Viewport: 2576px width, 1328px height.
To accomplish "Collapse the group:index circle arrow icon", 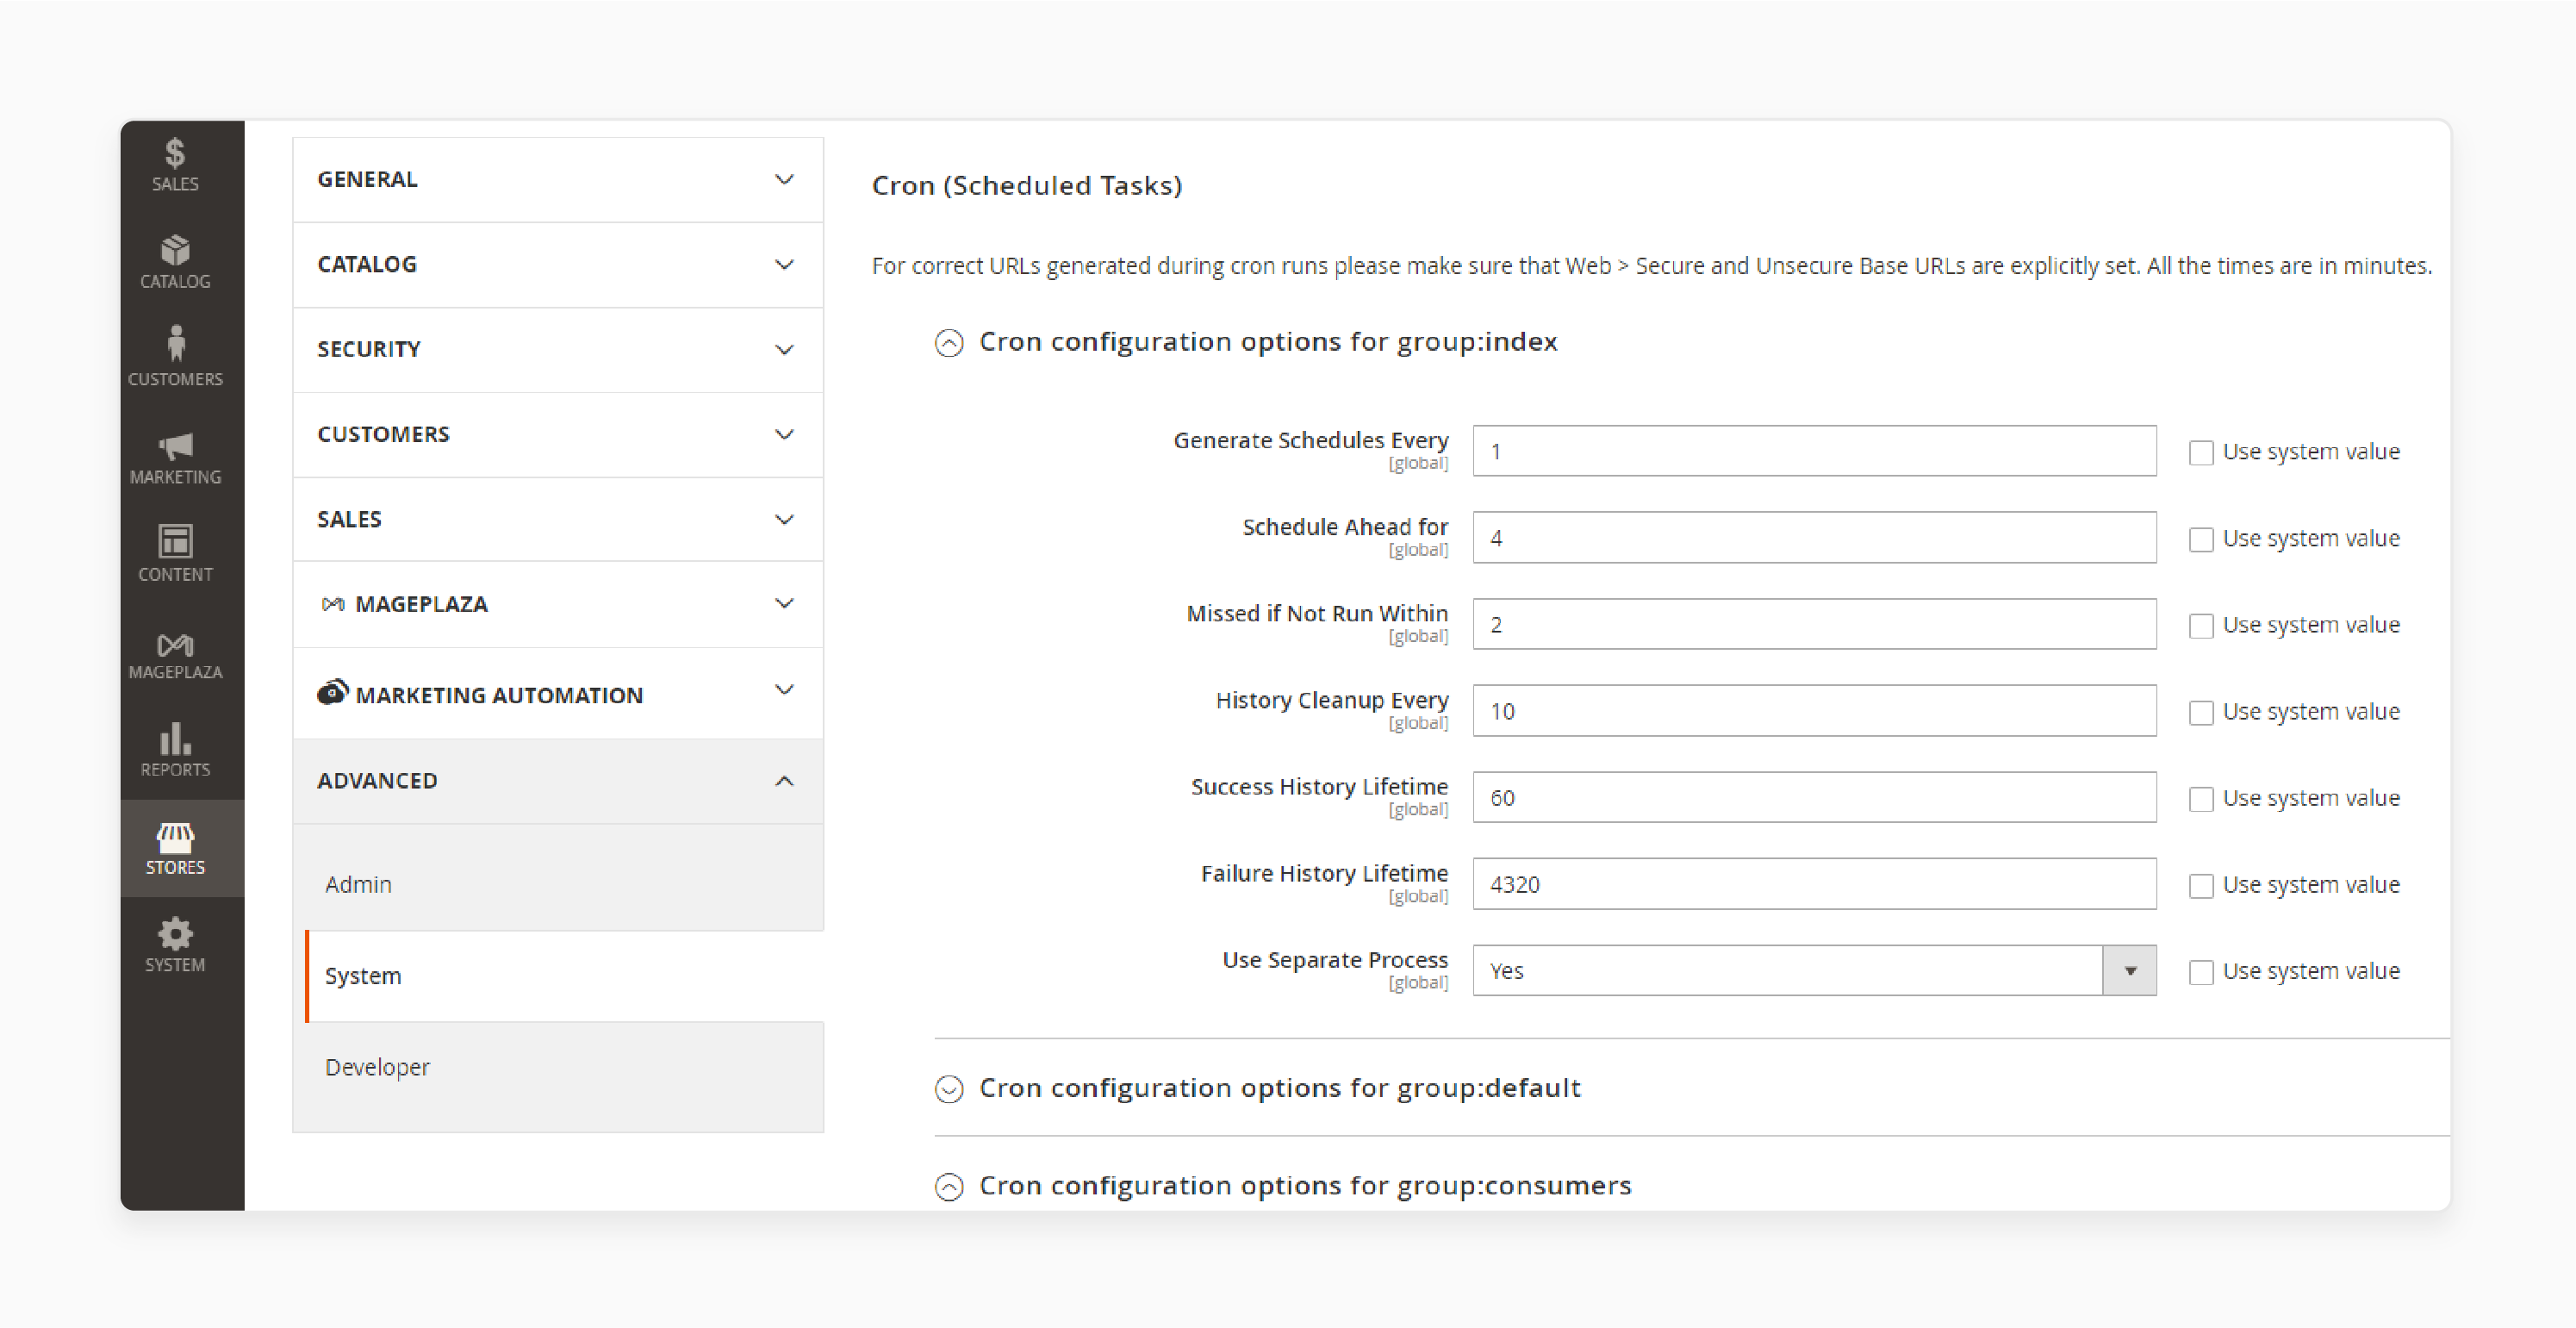I will pos(949,343).
